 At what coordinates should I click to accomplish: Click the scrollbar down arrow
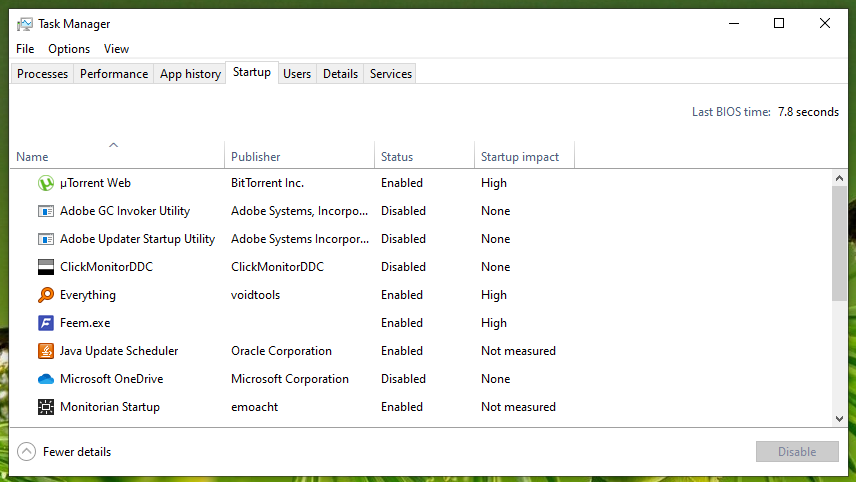click(840, 419)
